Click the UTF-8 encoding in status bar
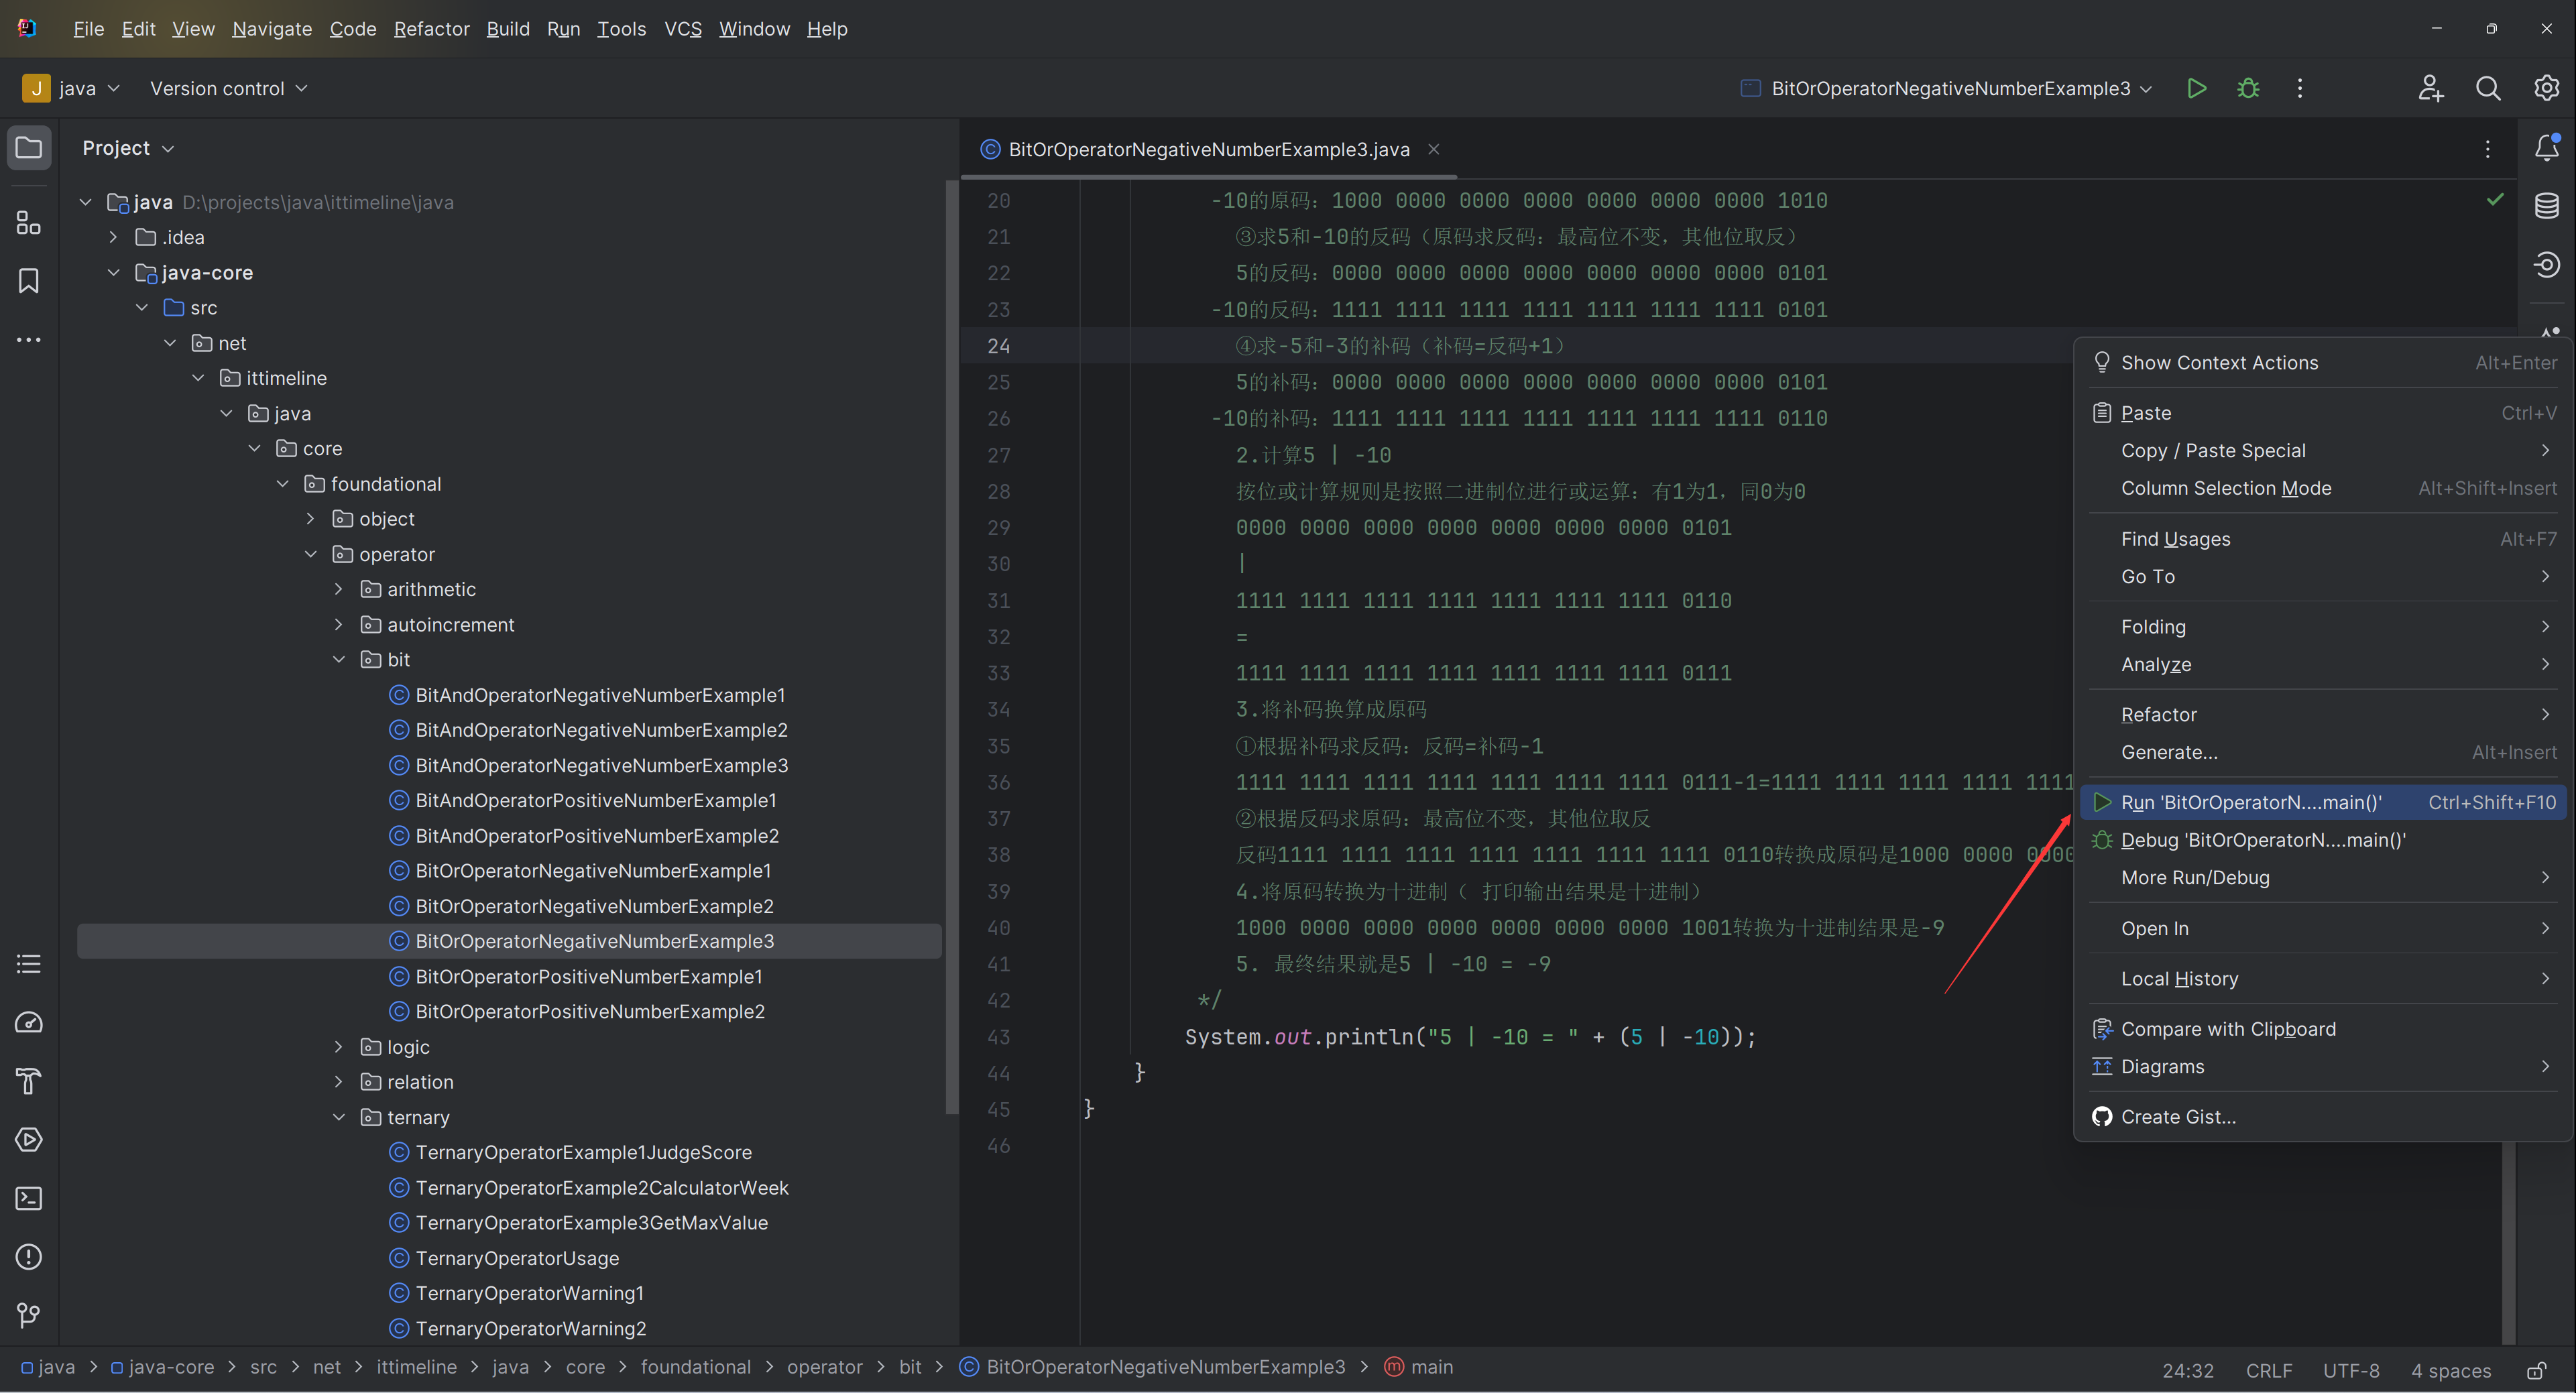This screenshot has height=1393, width=2576. 2351,1370
